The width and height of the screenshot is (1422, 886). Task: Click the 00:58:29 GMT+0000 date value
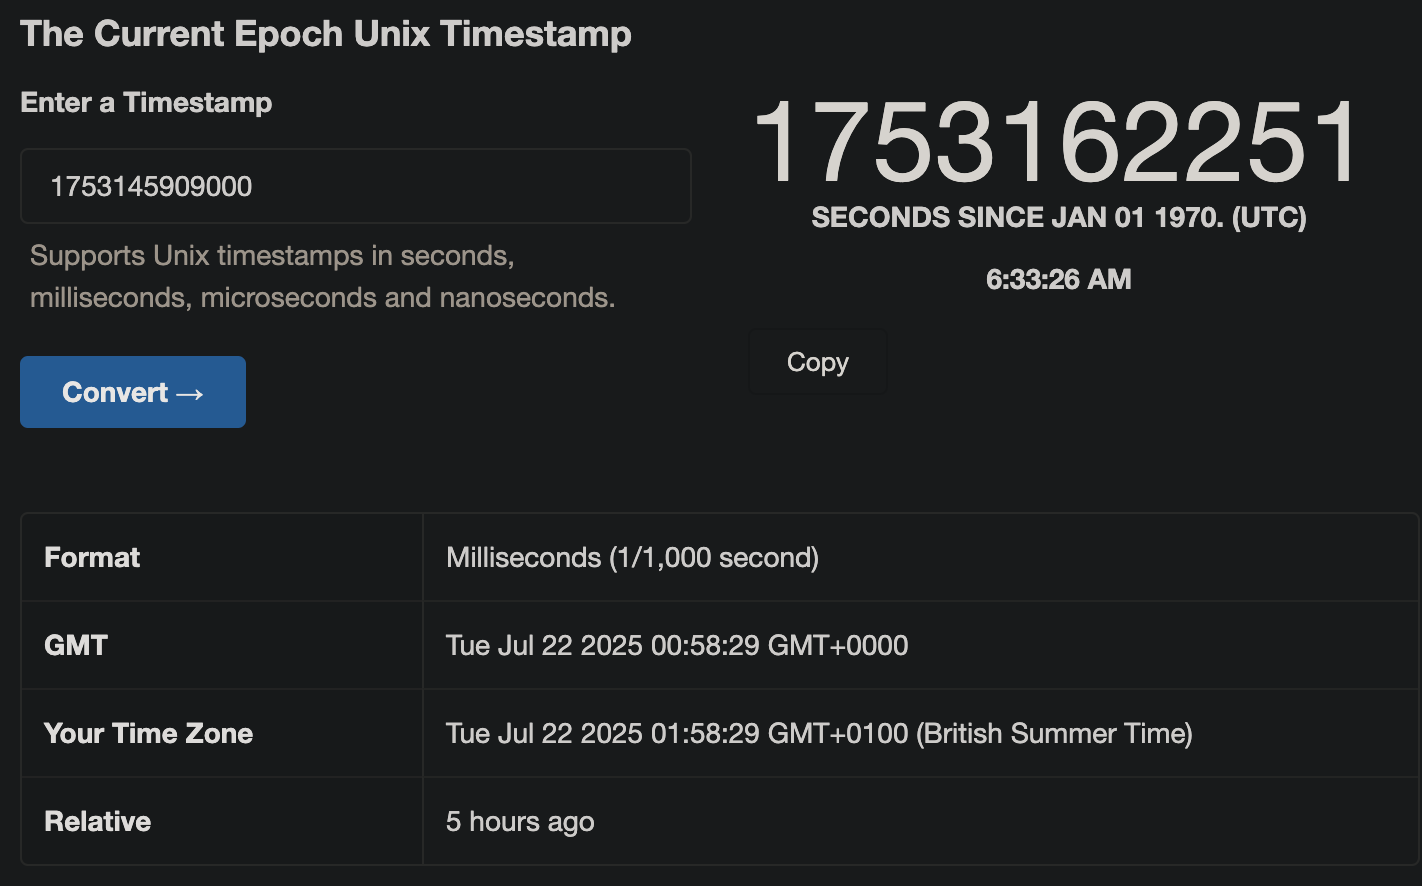pyautogui.click(x=677, y=645)
